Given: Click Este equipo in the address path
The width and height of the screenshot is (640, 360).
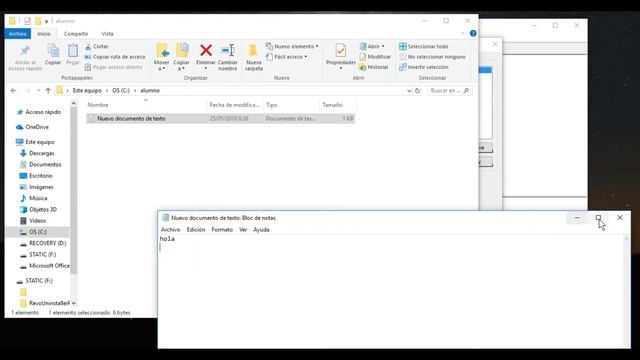Looking at the screenshot, I should 87,91.
